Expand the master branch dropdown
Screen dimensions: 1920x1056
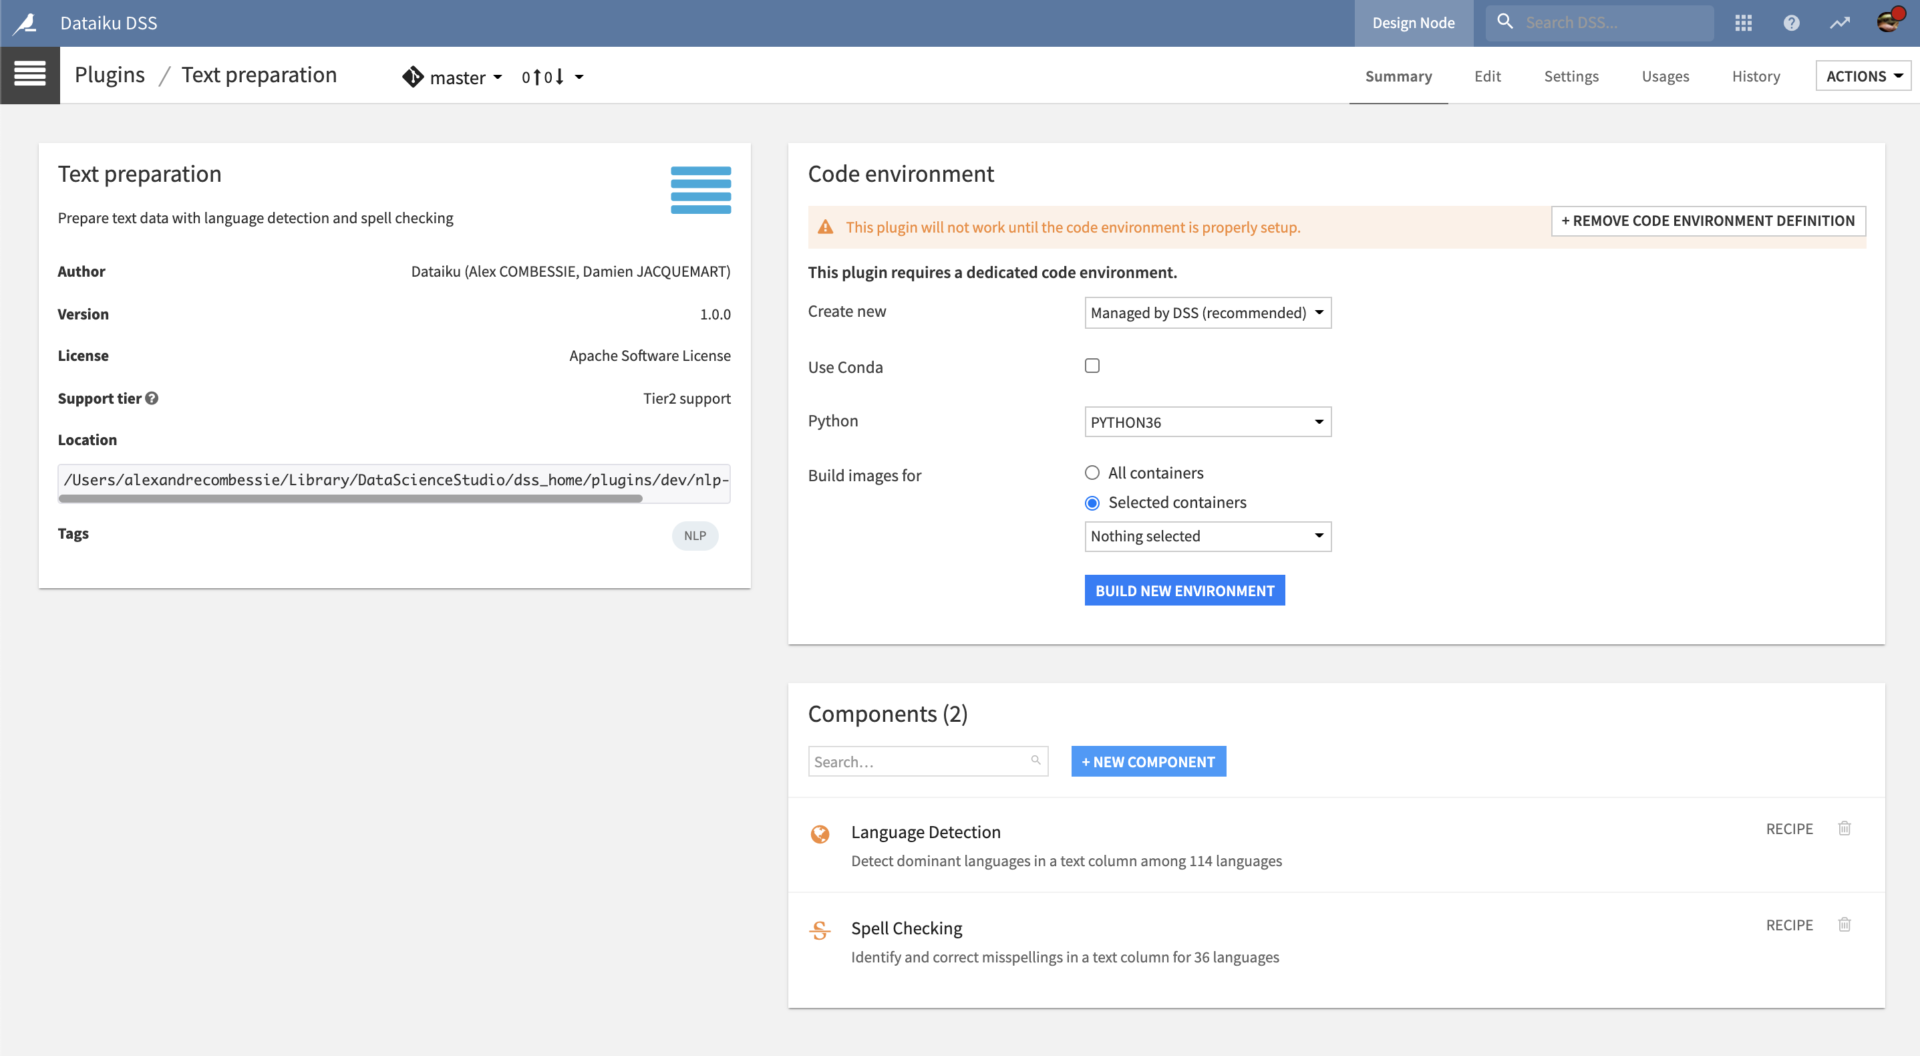pos(453,77)
